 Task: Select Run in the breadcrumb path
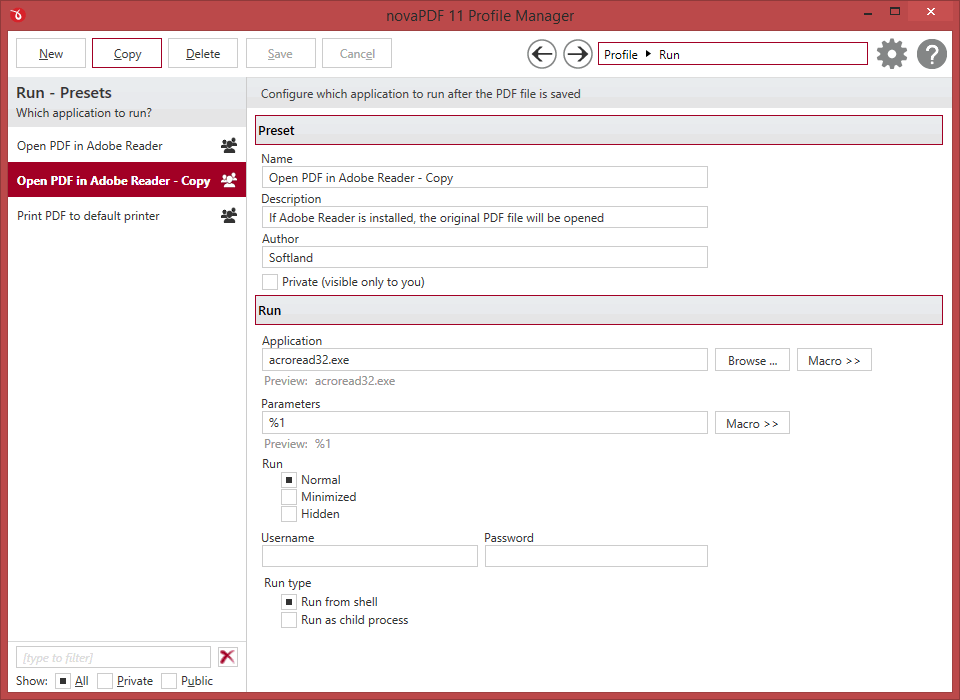coord(669,55)
